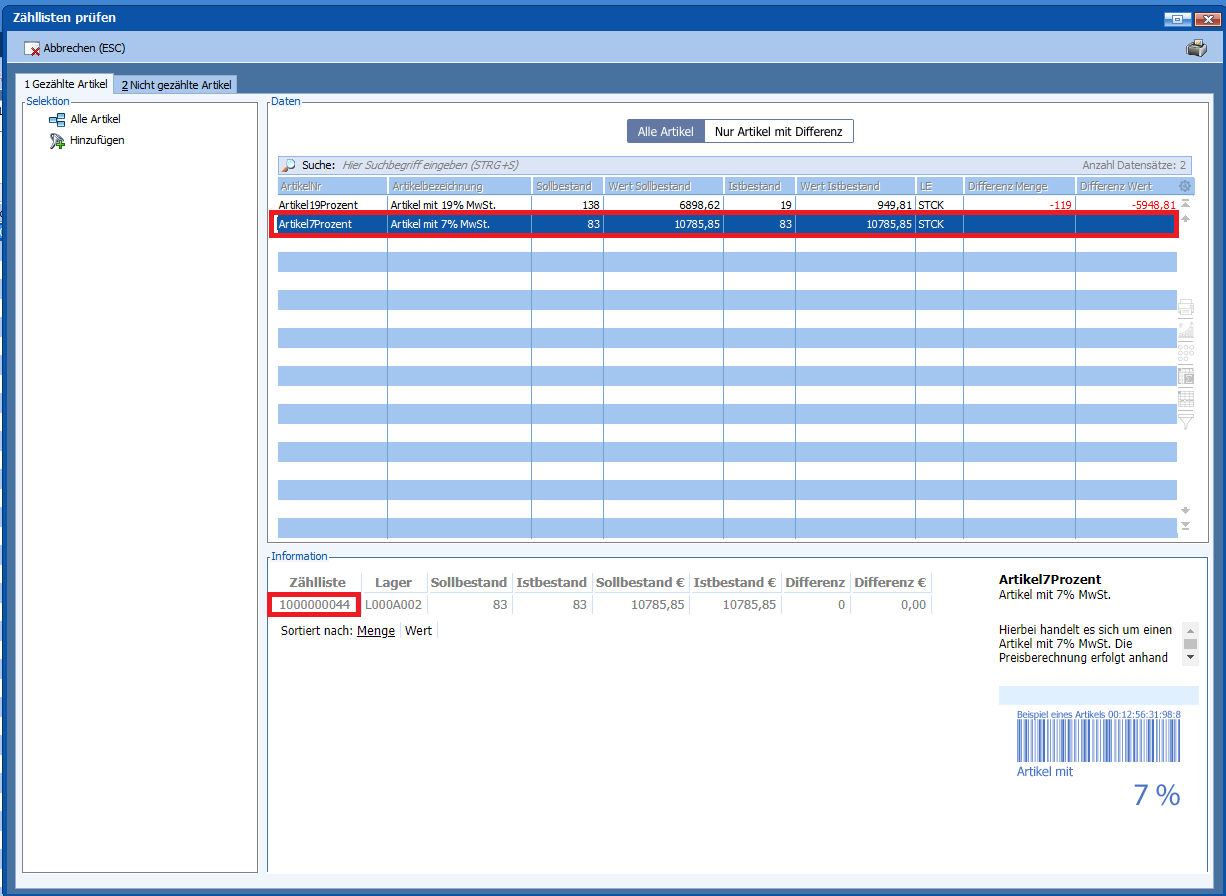The width and height of the screenshot is (1226, 896).
Task: Jump to last record arrow
Action: (x=1186, y=526)
